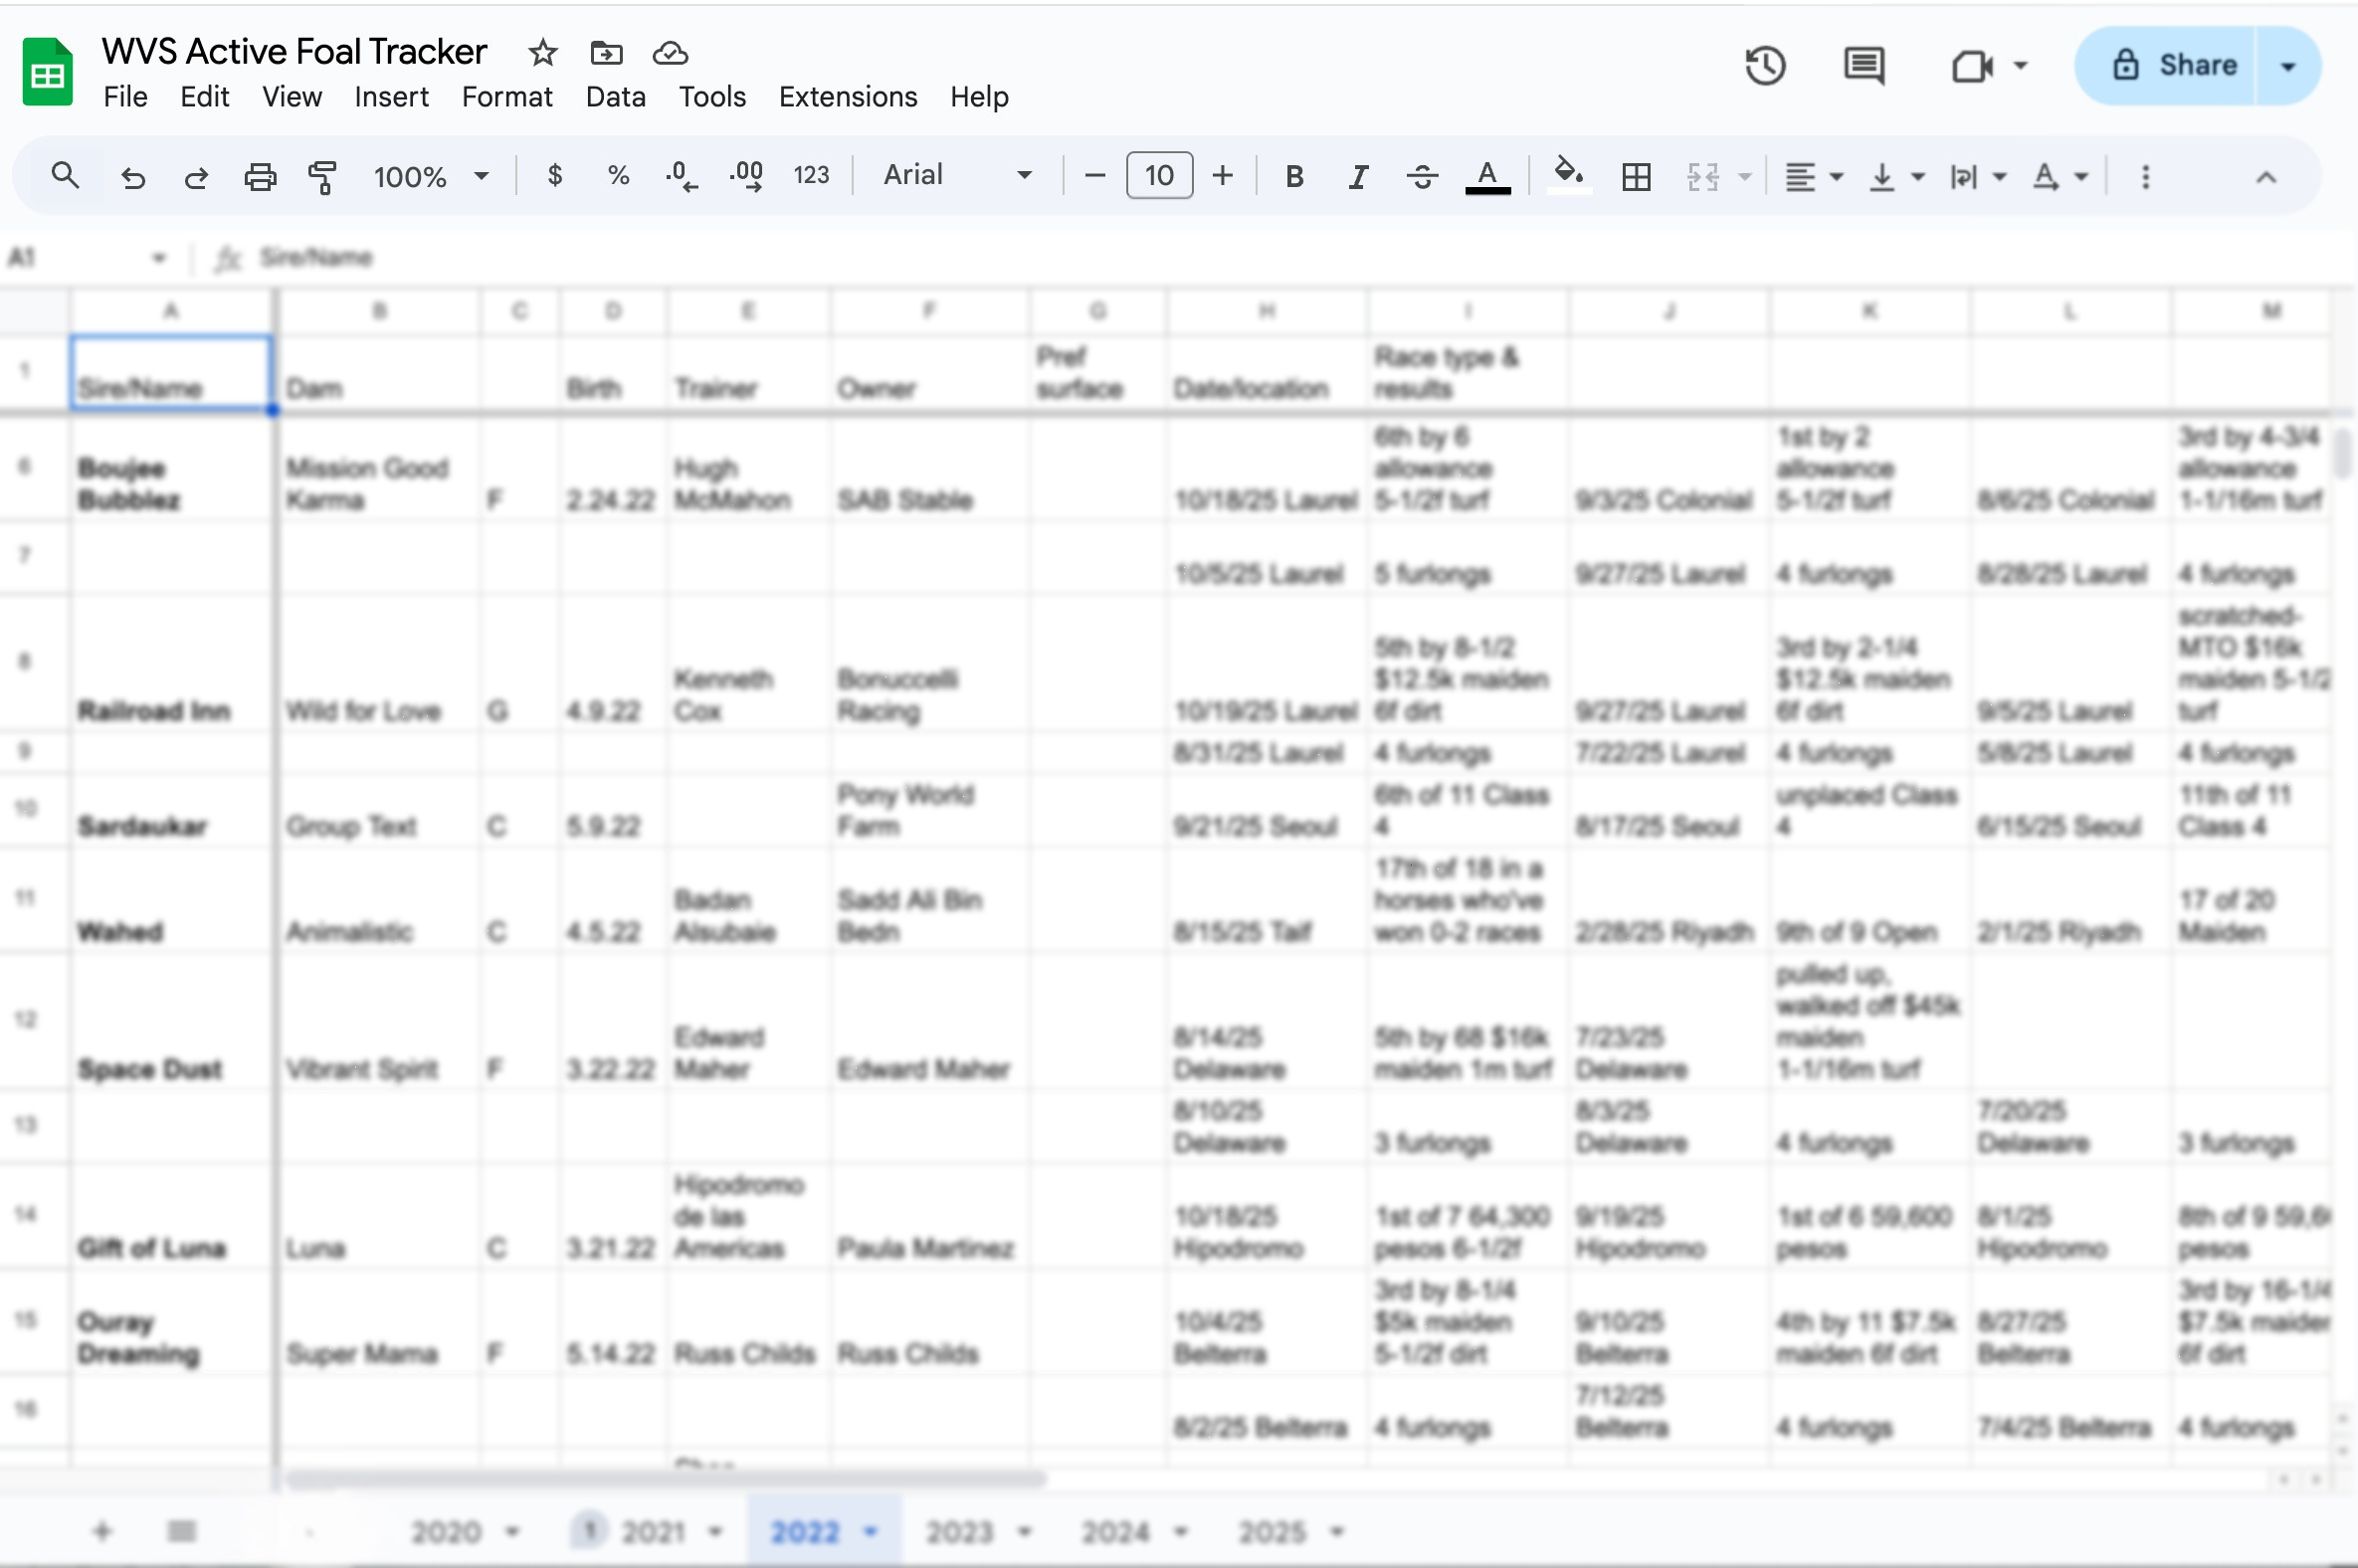This screenshot has width=2358, height=1568.
Task: Click the Borders icon
Action: 1636,177
